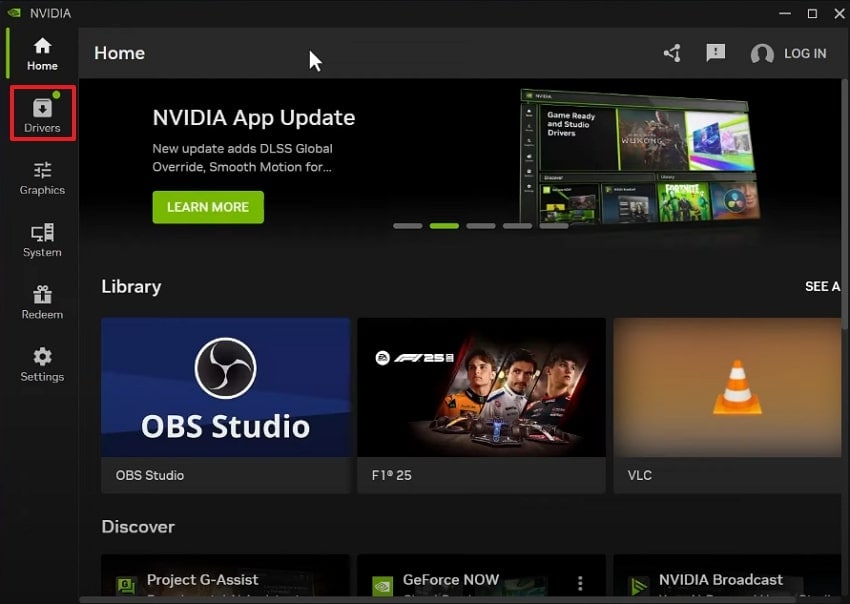Minimize the NVIDIA app window

pyautogui.click(x=785, y=13)
